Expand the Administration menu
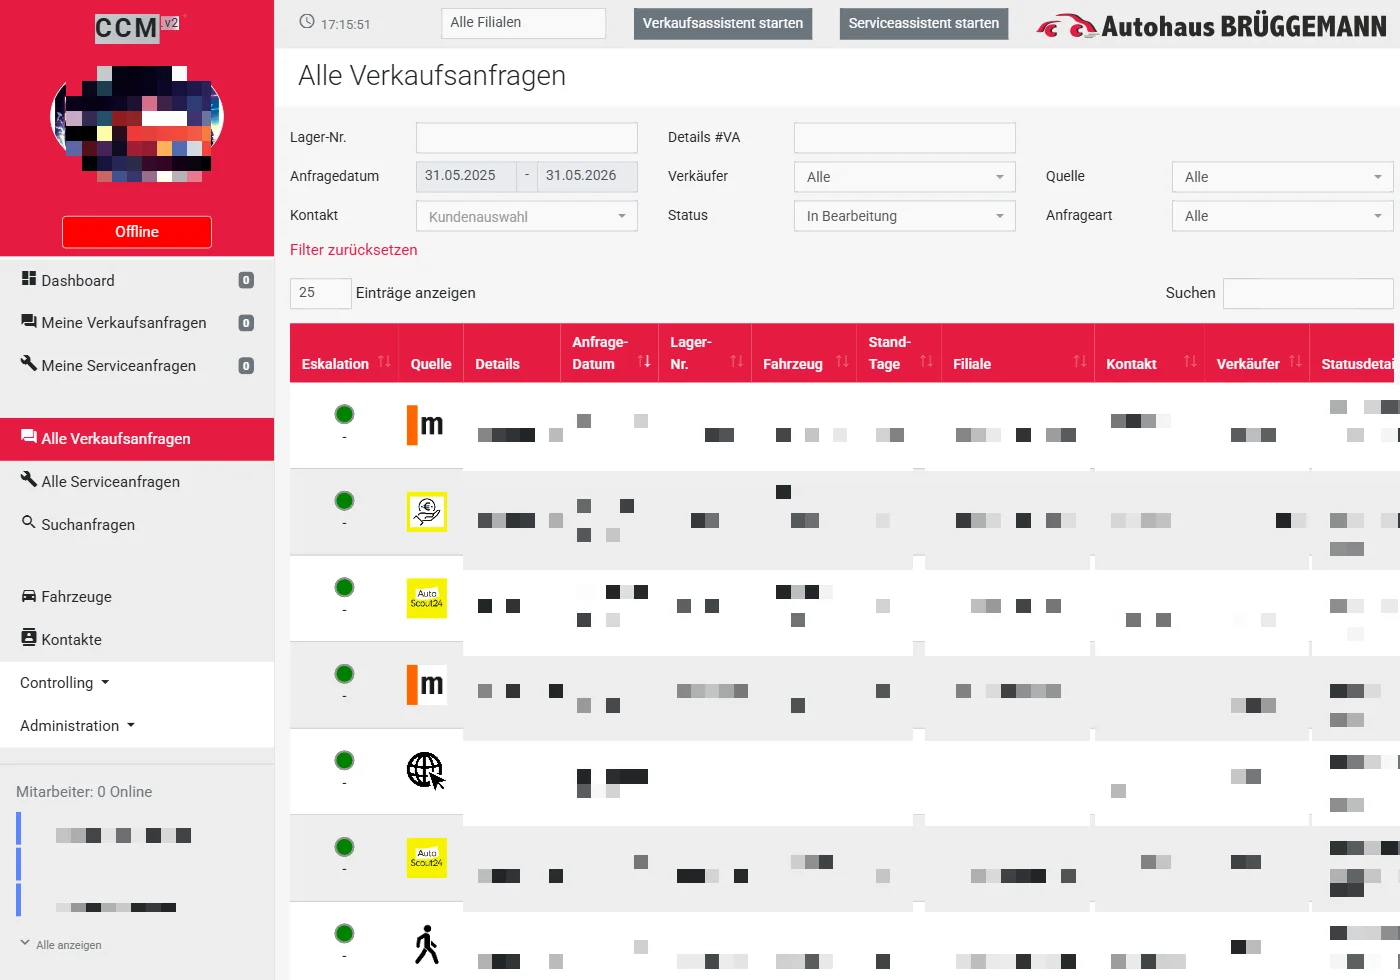1400x980 pixels. (77, 726)
